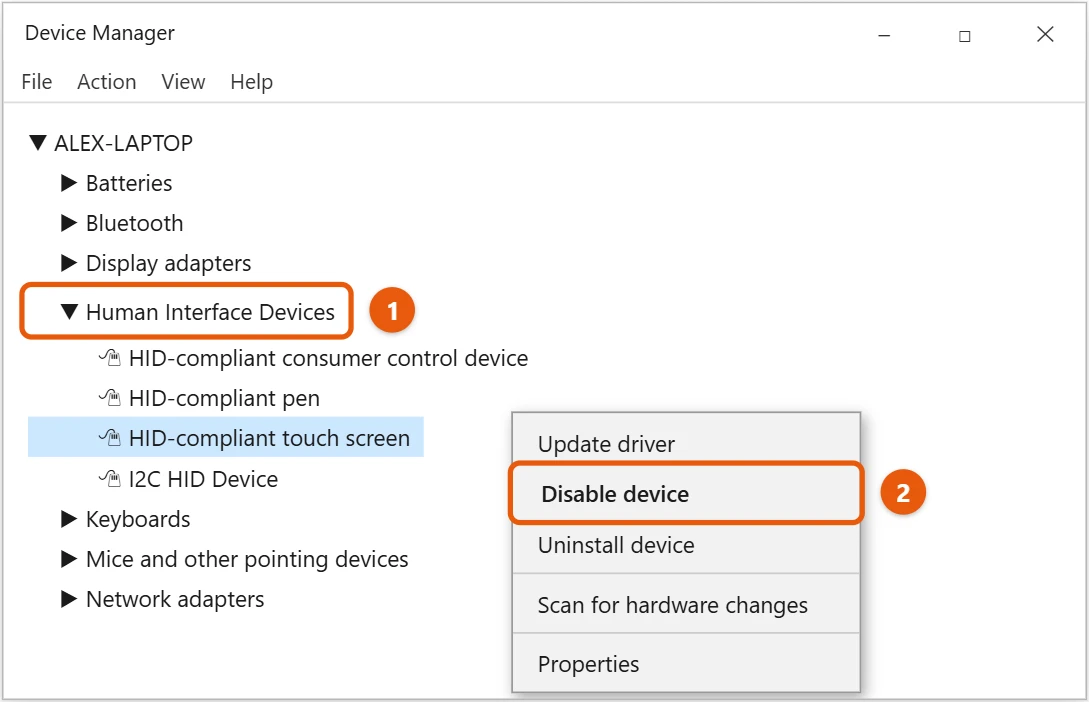This screenshot has height=702, width=1089.
Task: Select Scan for hardware changes
Action: point(685,605)
